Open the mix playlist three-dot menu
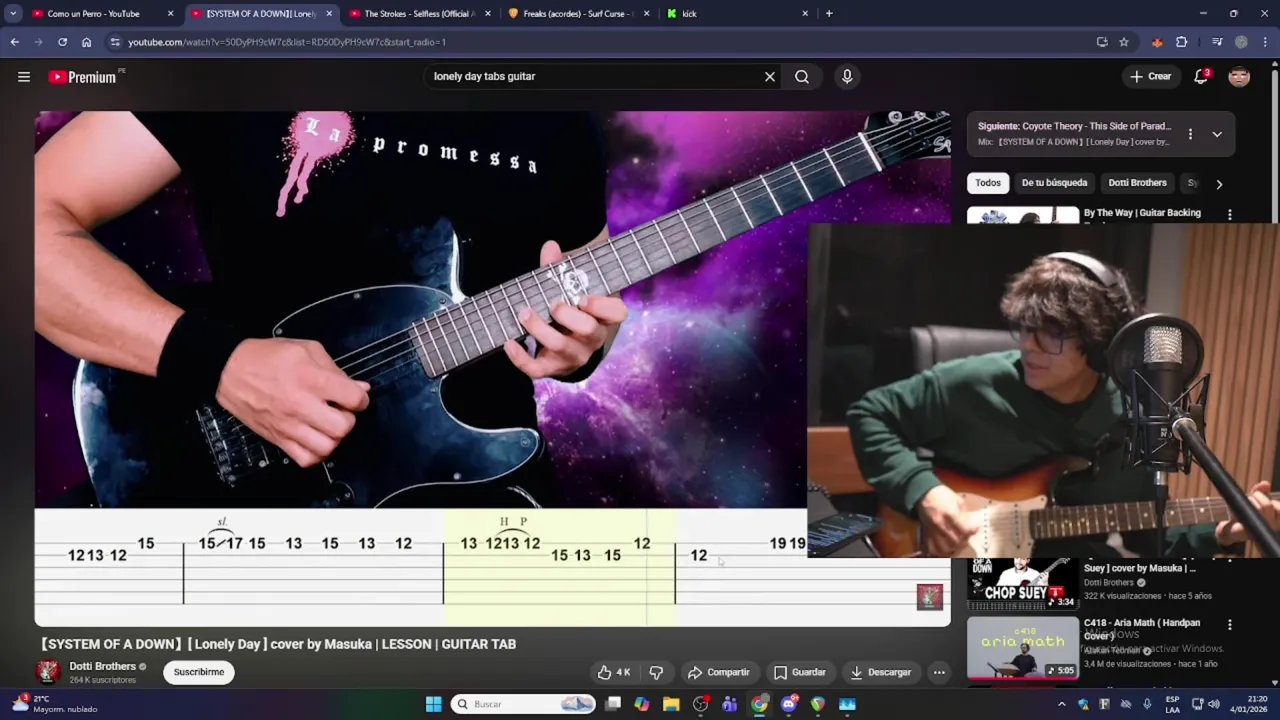The width and height of the screenshot is (1280, 720). pos(1190,134)
